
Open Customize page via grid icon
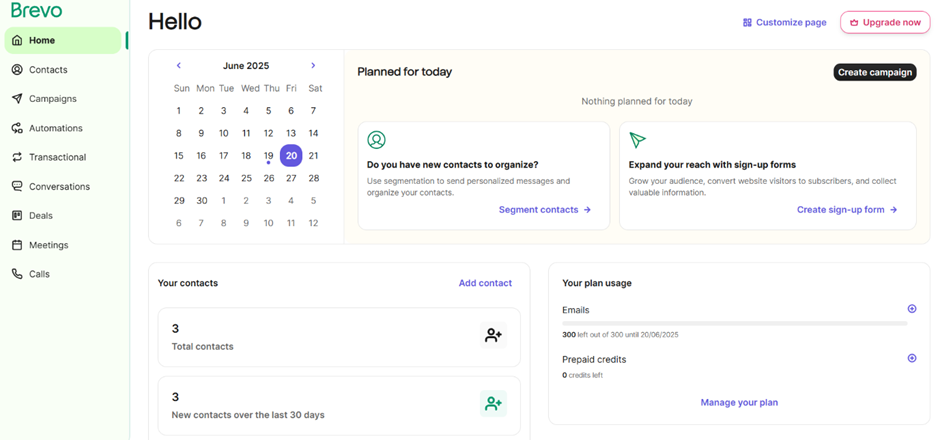pyautogui.click(x=747, y=22)
